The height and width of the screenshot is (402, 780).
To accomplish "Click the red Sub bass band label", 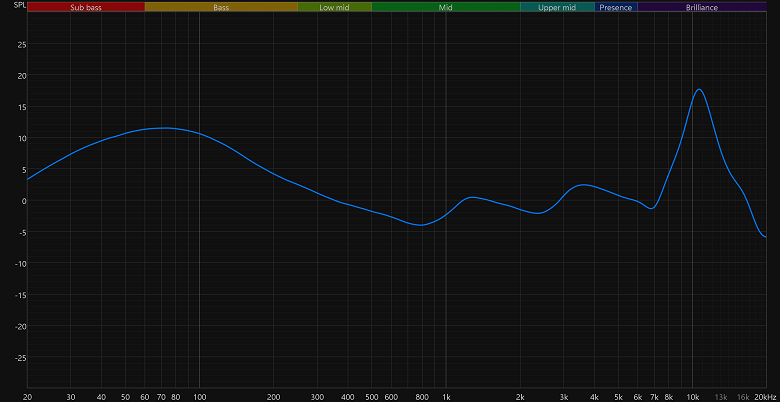I will (x=85, y=7).
